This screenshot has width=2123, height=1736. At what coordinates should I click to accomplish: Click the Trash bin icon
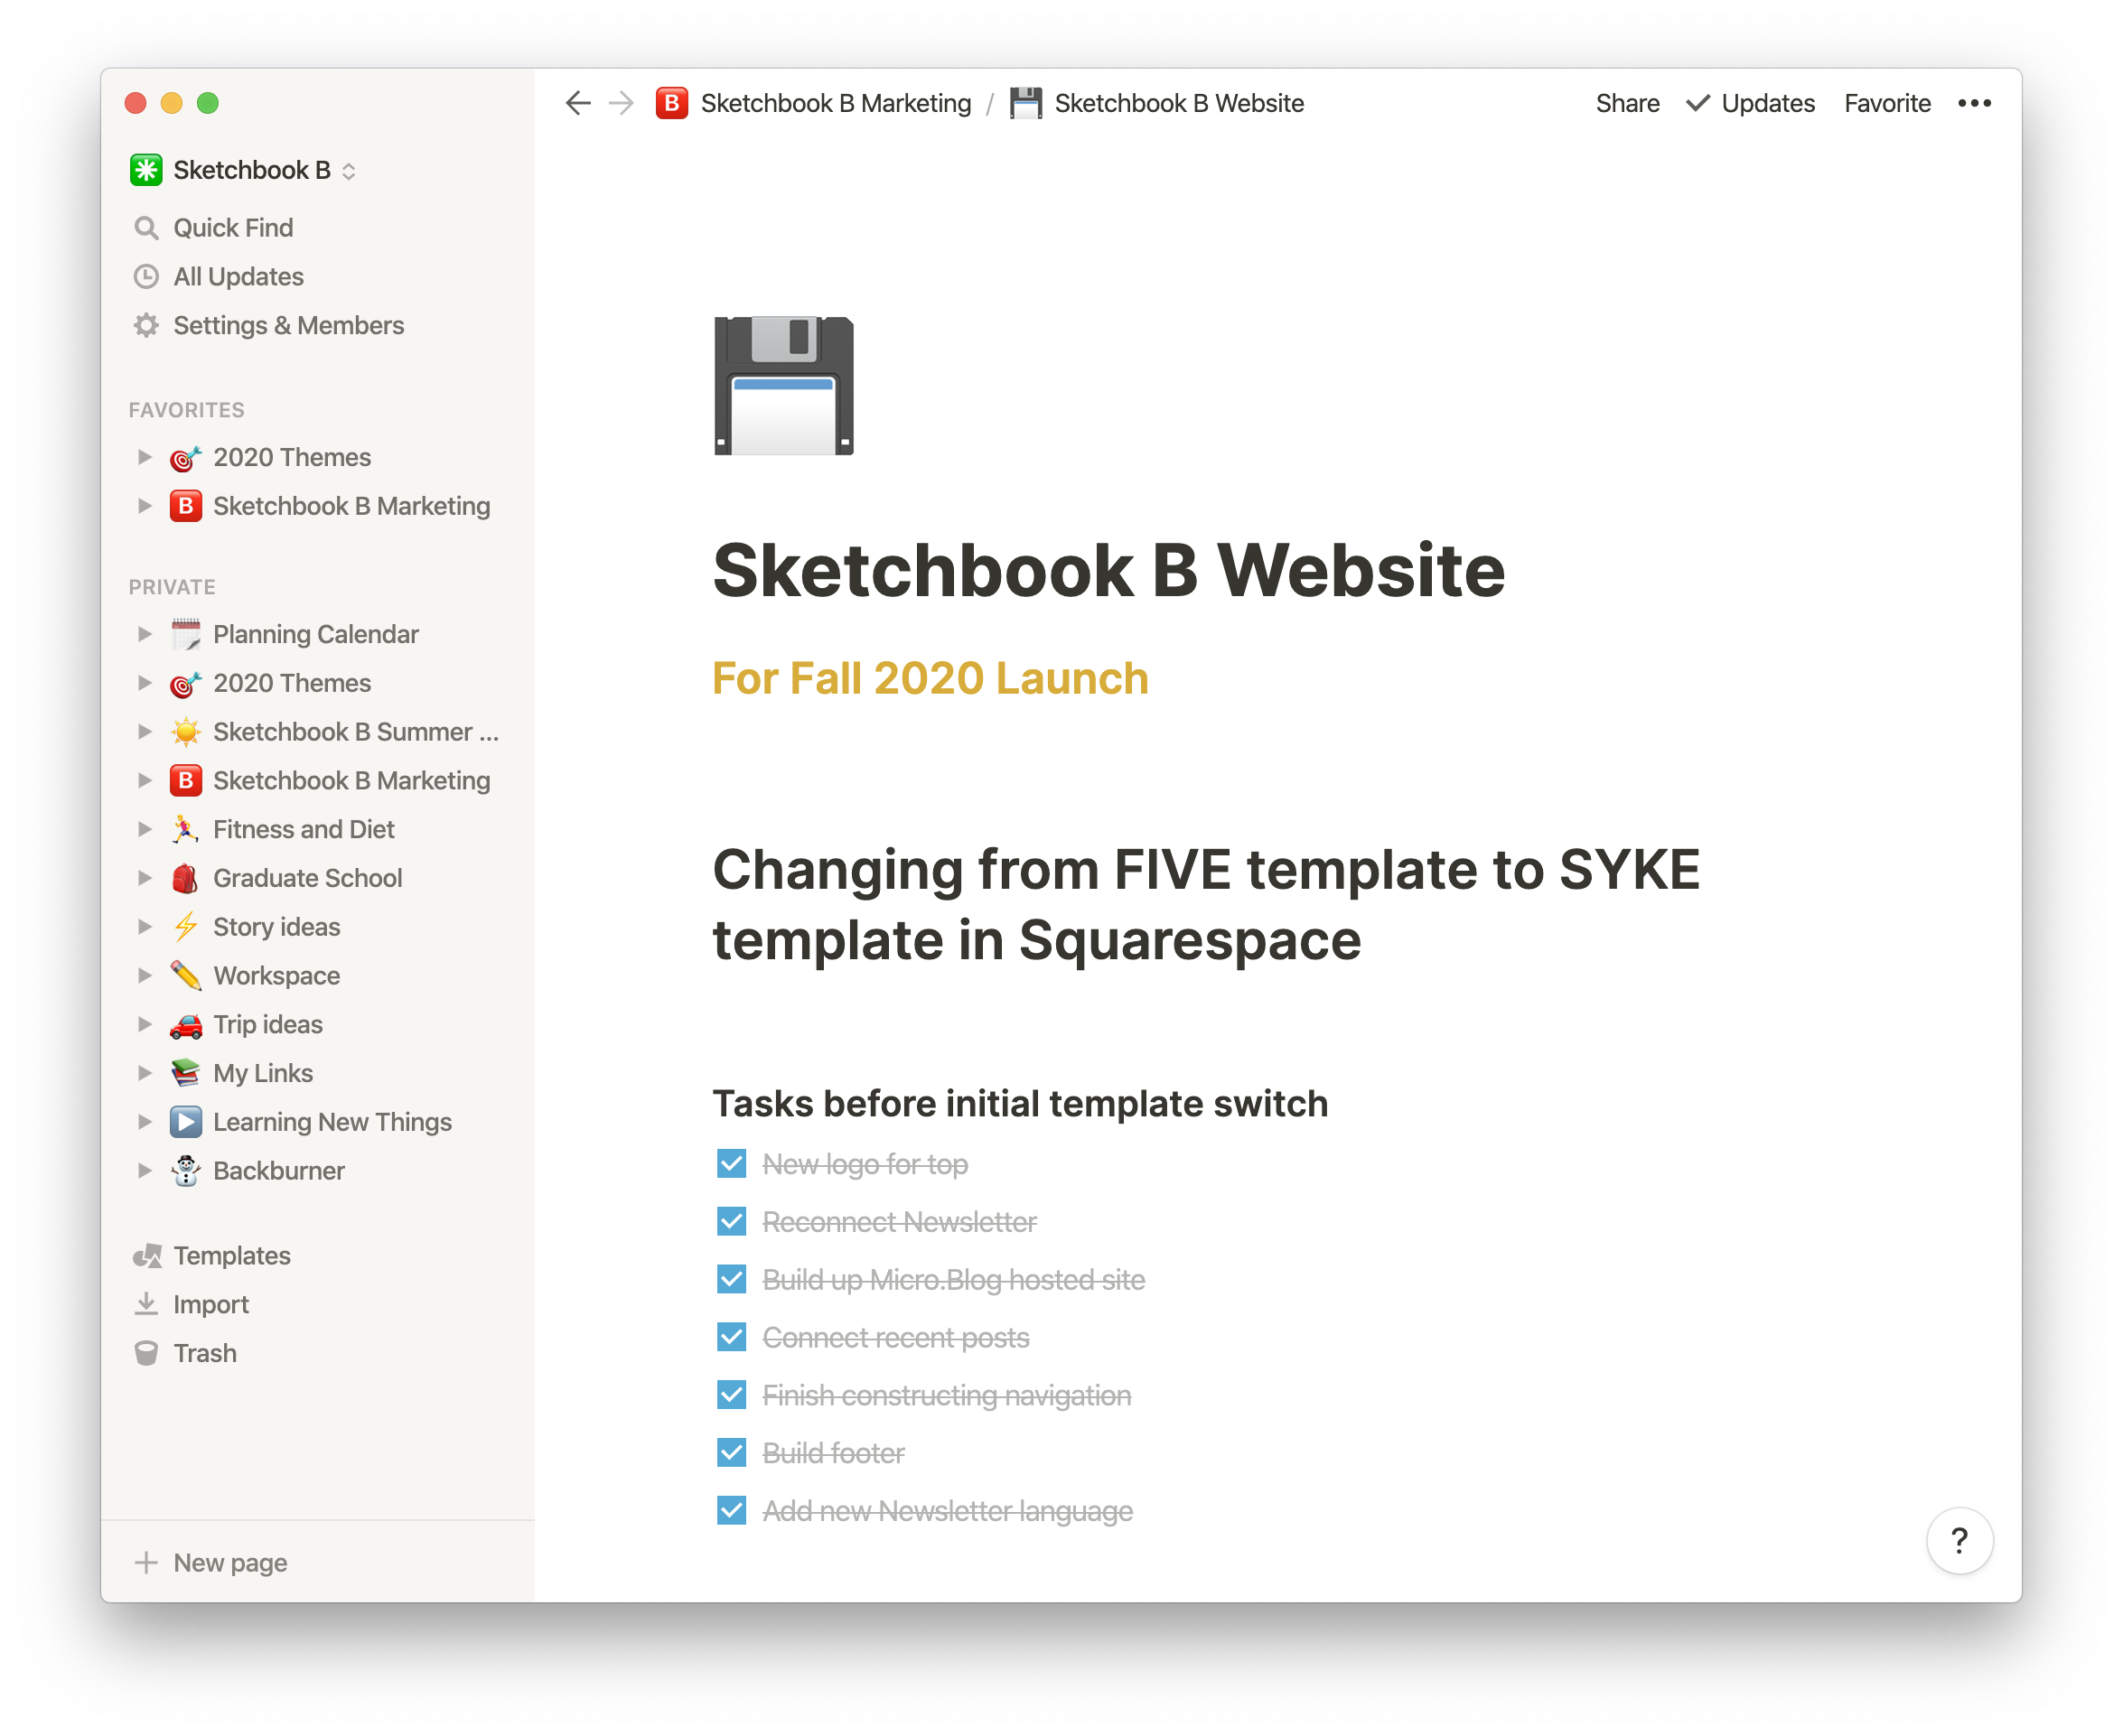point(146,1354)
